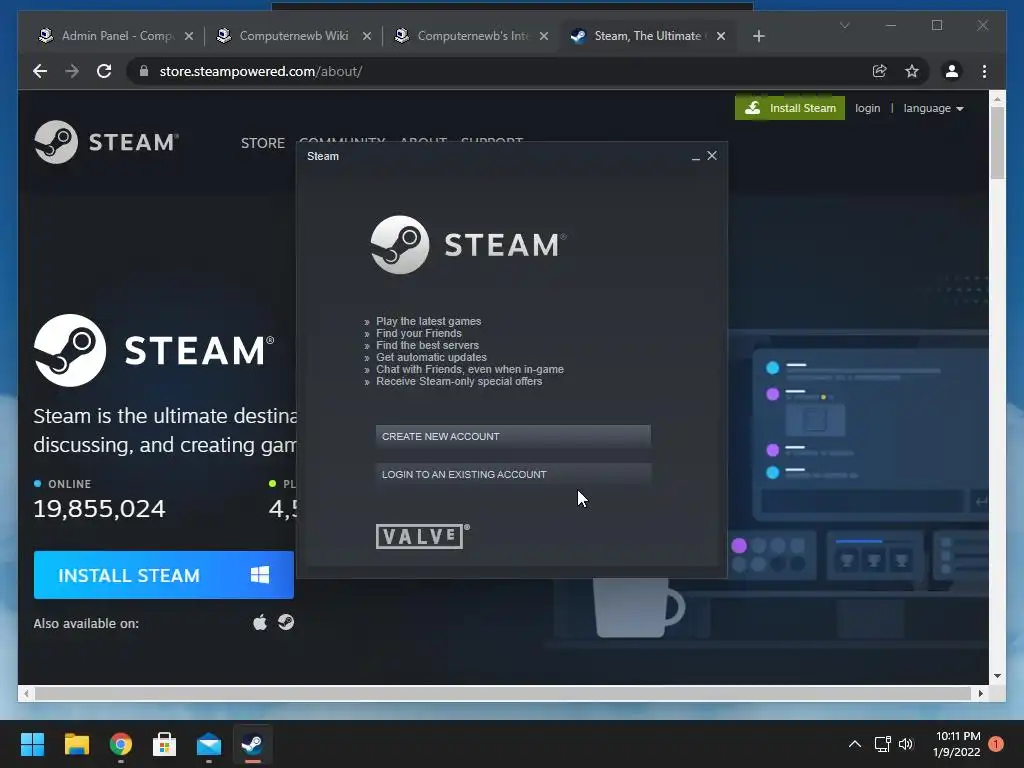Open the Chrome profile icon

click(x=952, y=71)
